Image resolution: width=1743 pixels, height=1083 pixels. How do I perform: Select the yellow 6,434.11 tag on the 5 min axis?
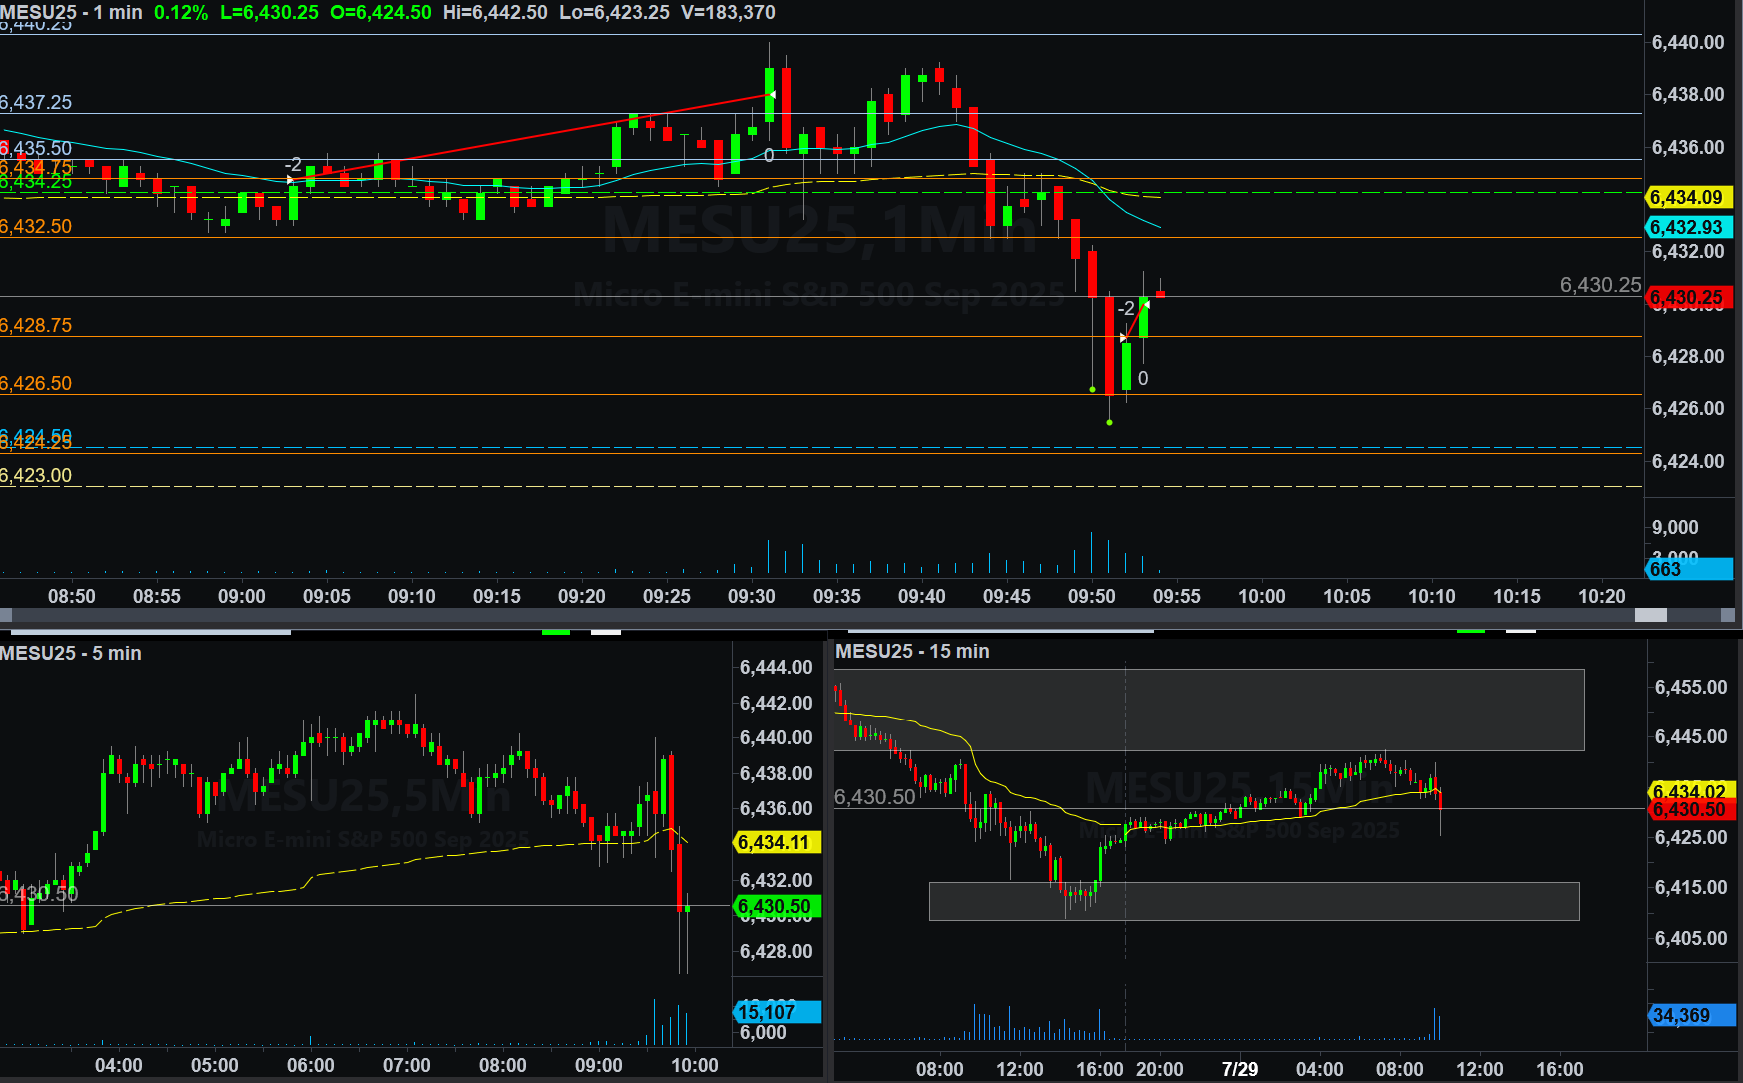777,842
